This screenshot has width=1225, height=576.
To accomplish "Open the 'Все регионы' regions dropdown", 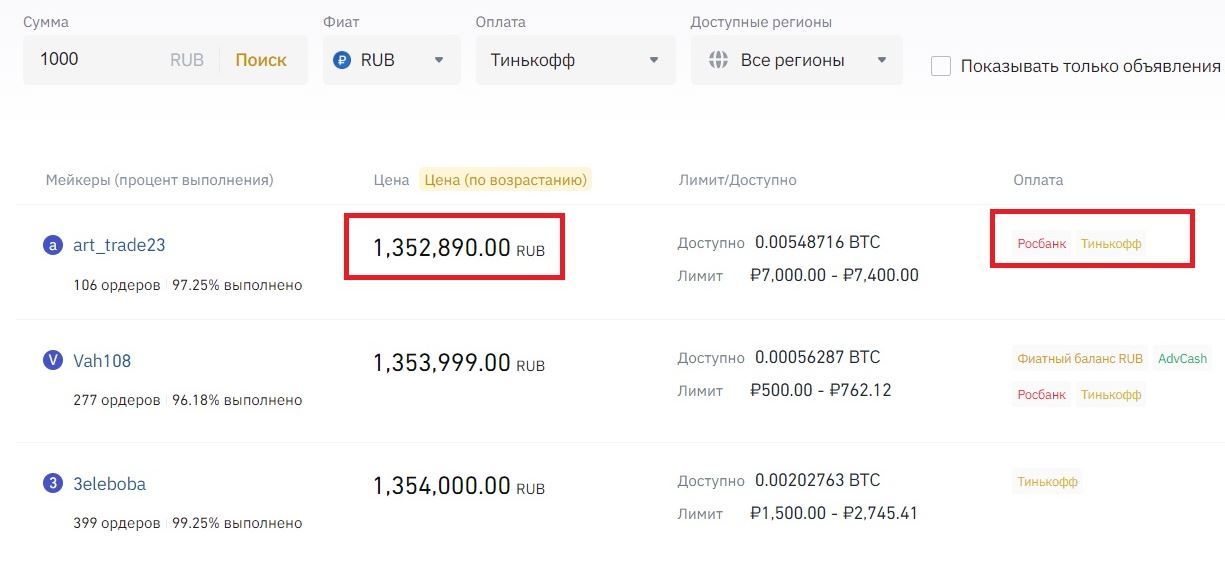I will pos(796,60).
